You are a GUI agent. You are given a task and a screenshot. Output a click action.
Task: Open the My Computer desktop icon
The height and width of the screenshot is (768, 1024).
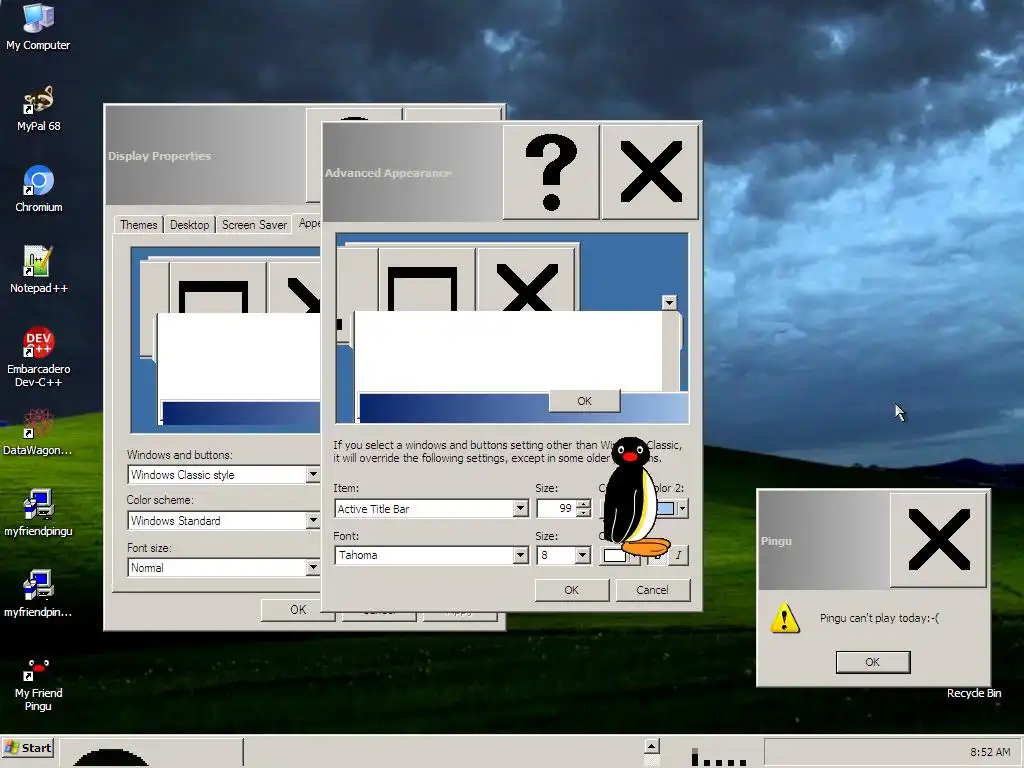[38, 27]
